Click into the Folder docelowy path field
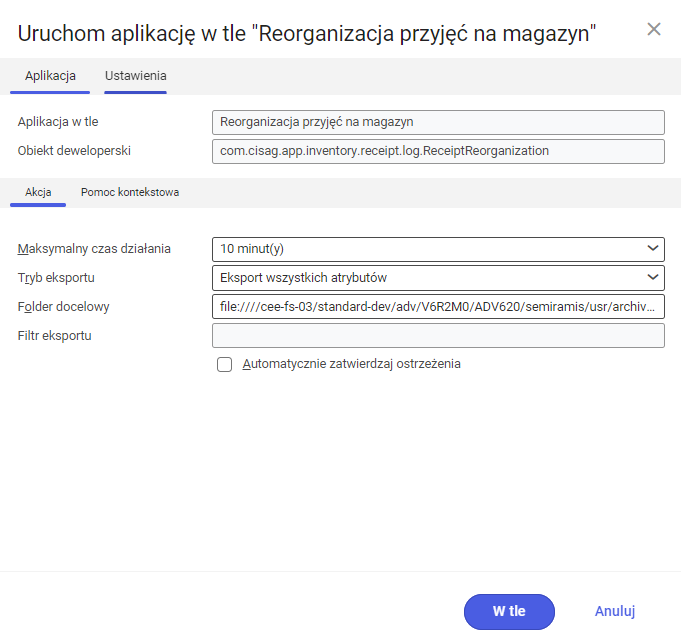Image resolution: width=681 pixels, height=644 pixels. click(x=438, y=306)
